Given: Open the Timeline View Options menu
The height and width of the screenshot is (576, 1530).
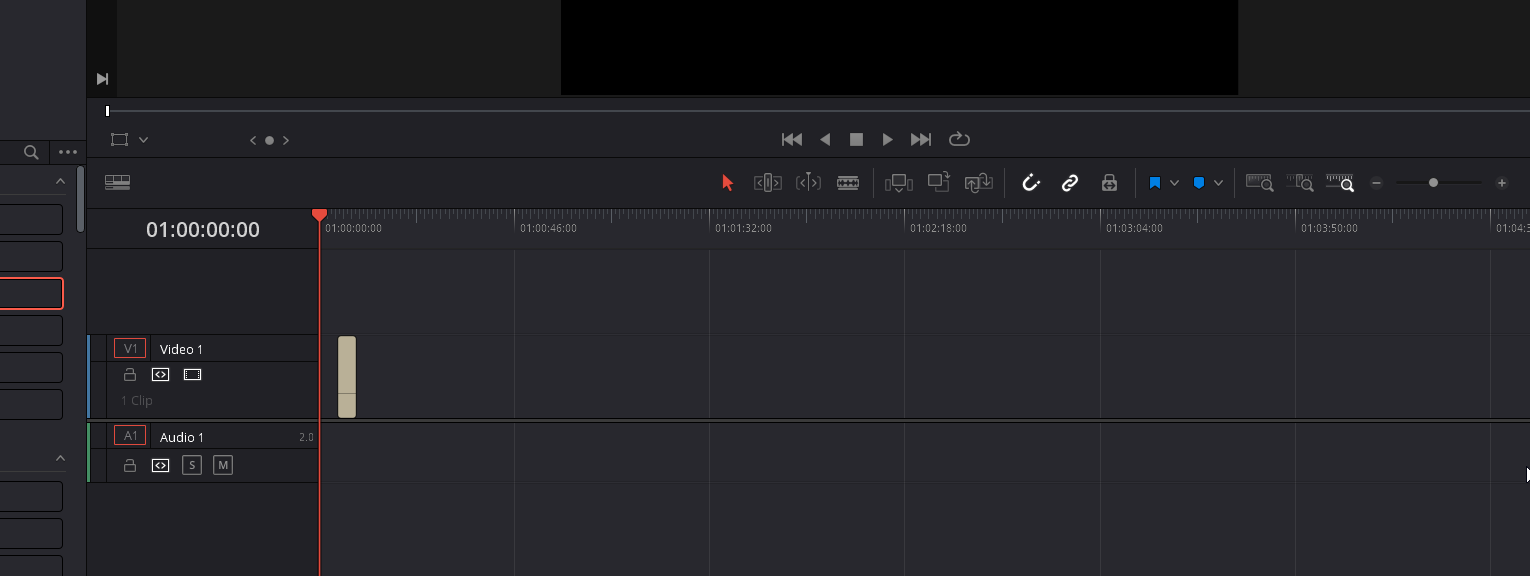Looking at the screenshot, I should point(118,183).
